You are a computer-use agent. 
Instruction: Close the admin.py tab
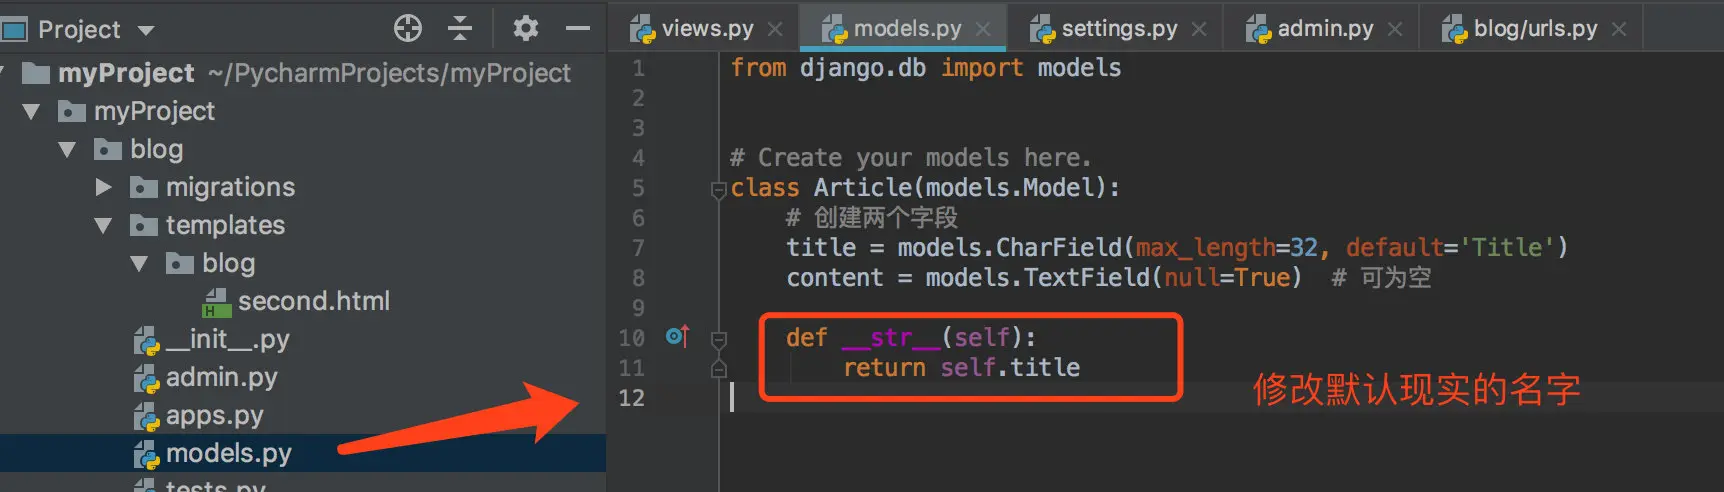pos(1395,30)
